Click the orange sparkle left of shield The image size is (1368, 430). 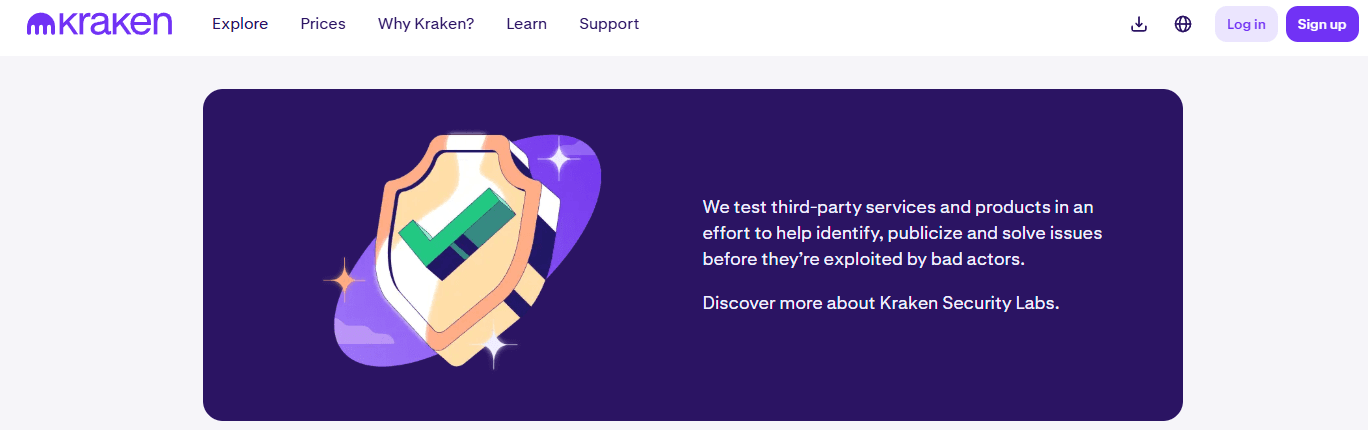coord(343,281)
